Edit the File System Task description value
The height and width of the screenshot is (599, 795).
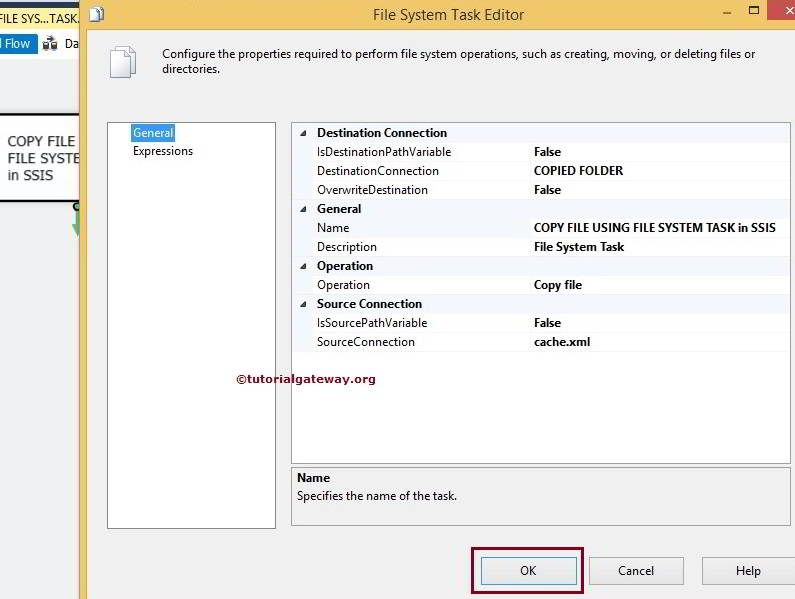579,247
